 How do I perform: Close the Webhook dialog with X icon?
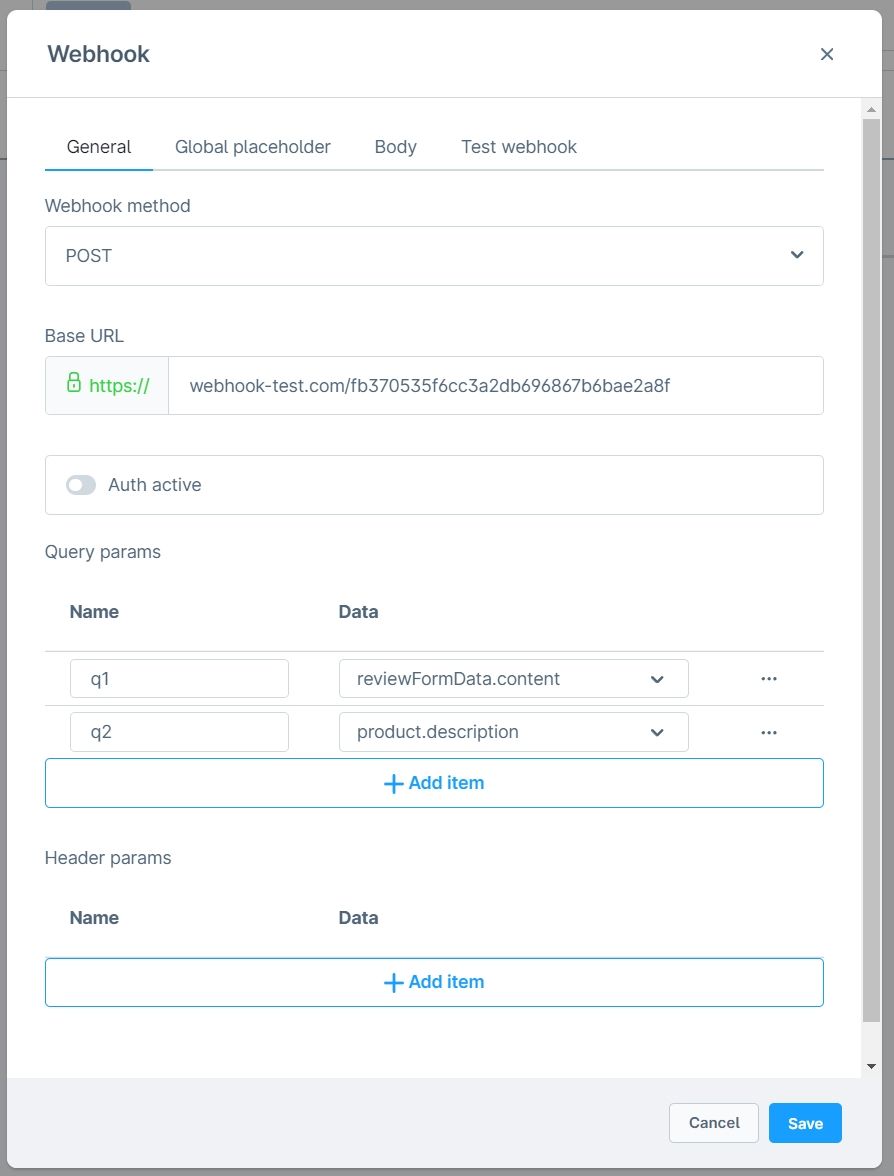[x=826, y=54]
